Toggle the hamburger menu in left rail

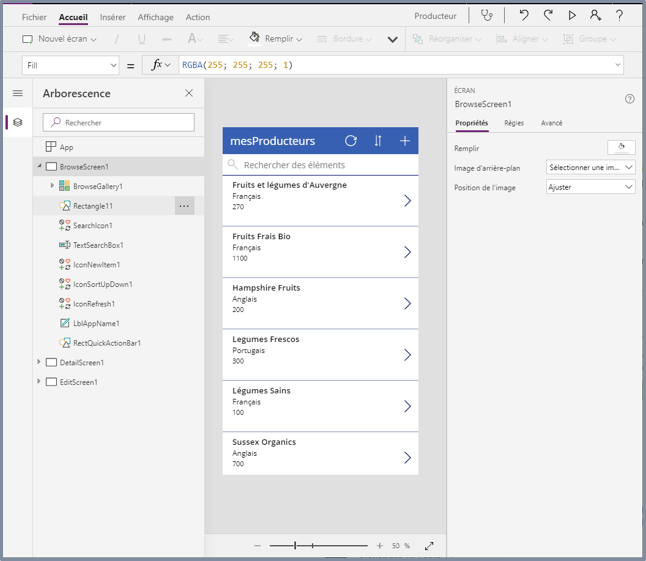click(18, 94)
